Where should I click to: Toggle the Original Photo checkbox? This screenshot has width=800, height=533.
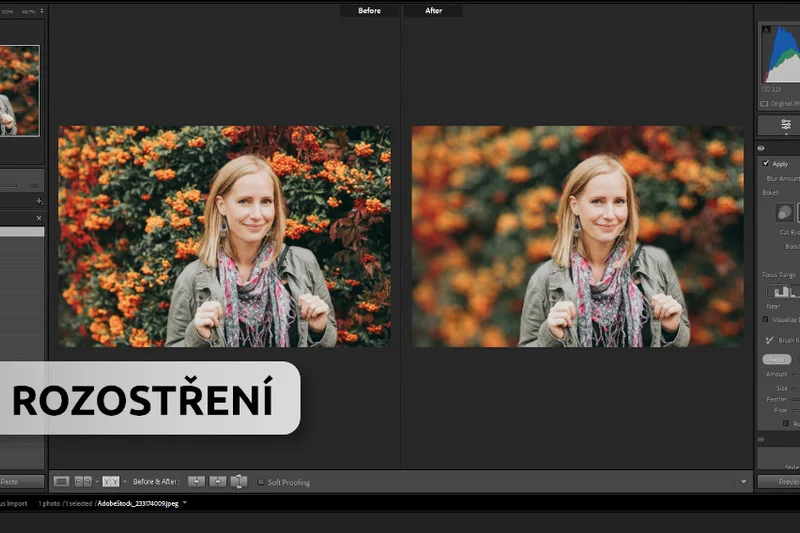pos(764,104)
